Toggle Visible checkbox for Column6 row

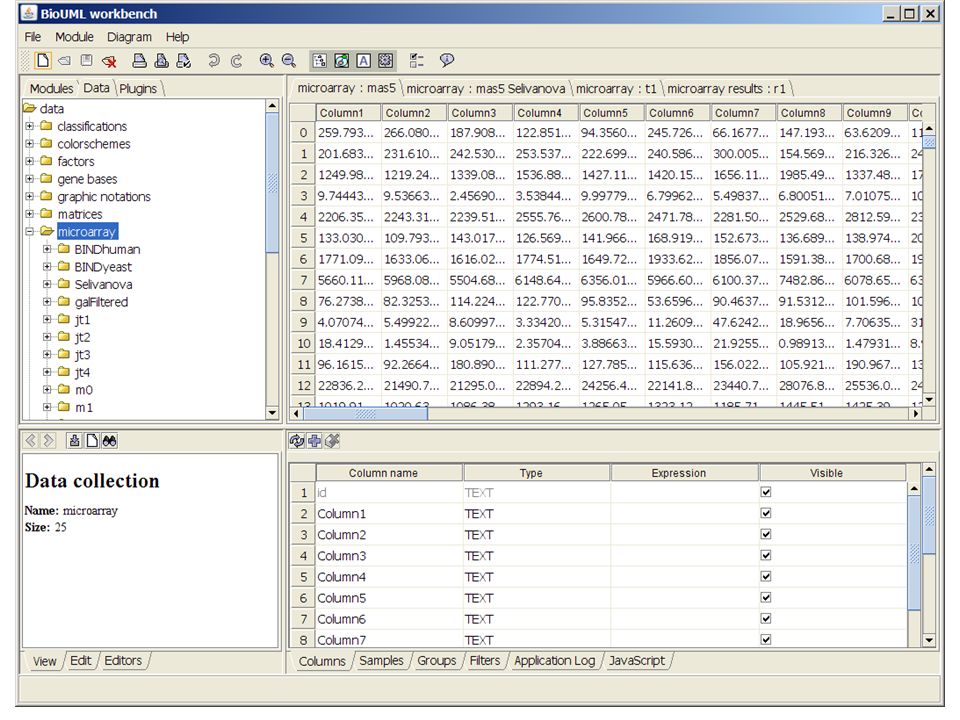[x=766, y=618]
